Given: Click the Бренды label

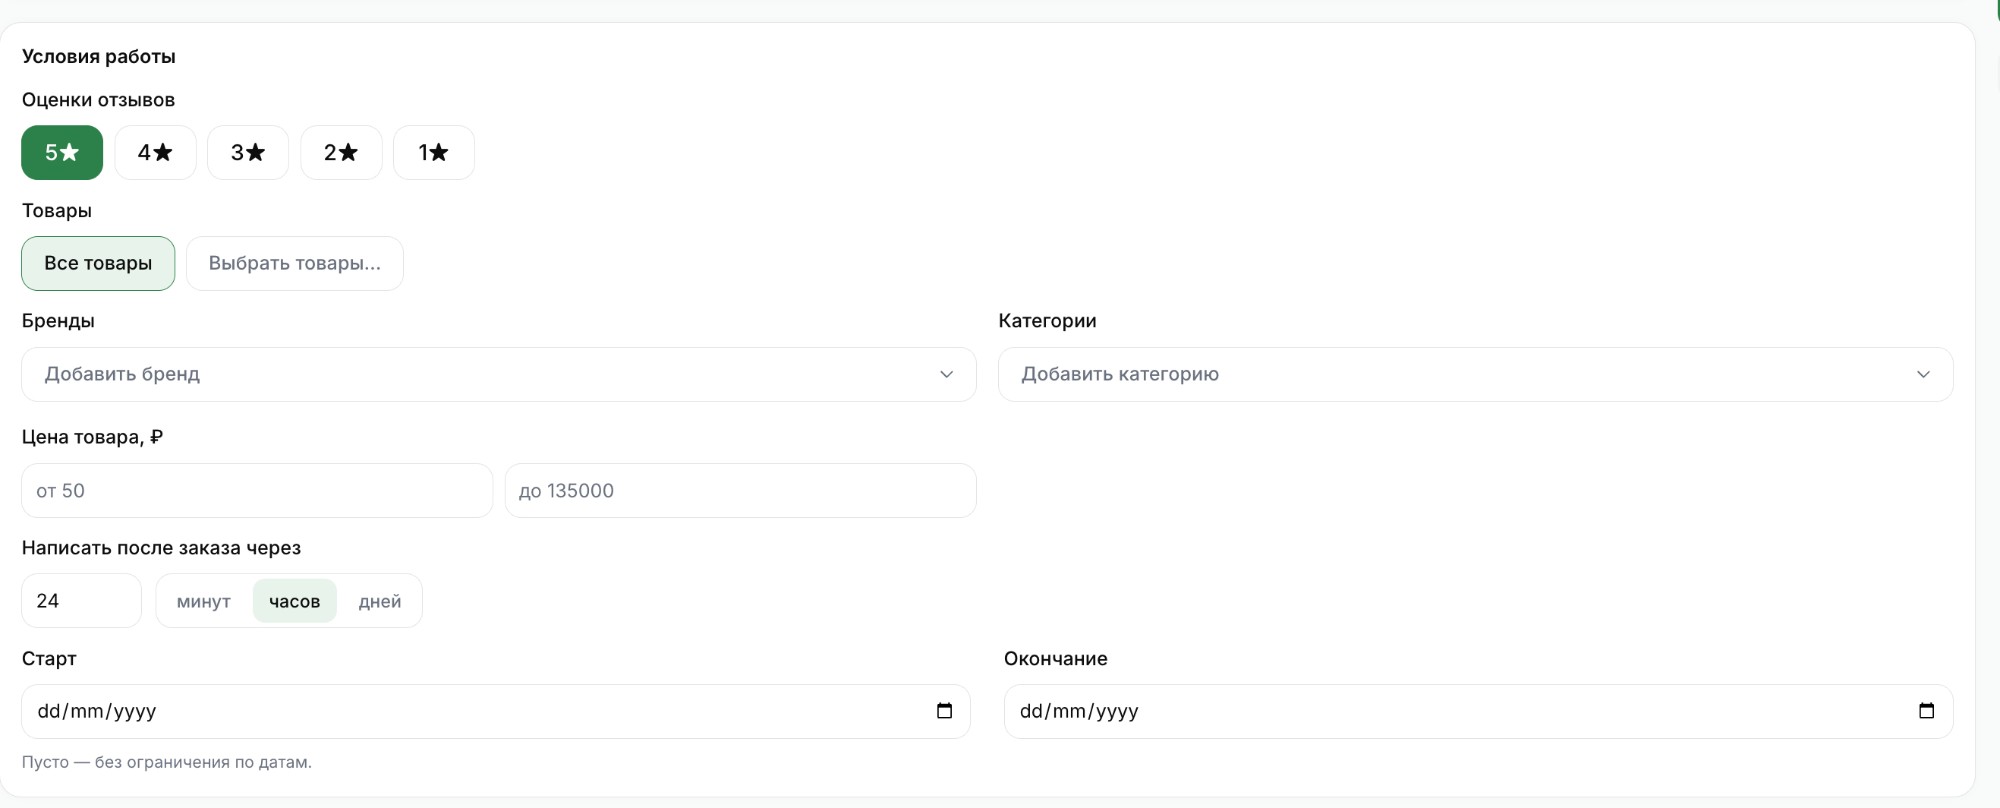Looking at the screenshot, I should (x=58, y=320).
